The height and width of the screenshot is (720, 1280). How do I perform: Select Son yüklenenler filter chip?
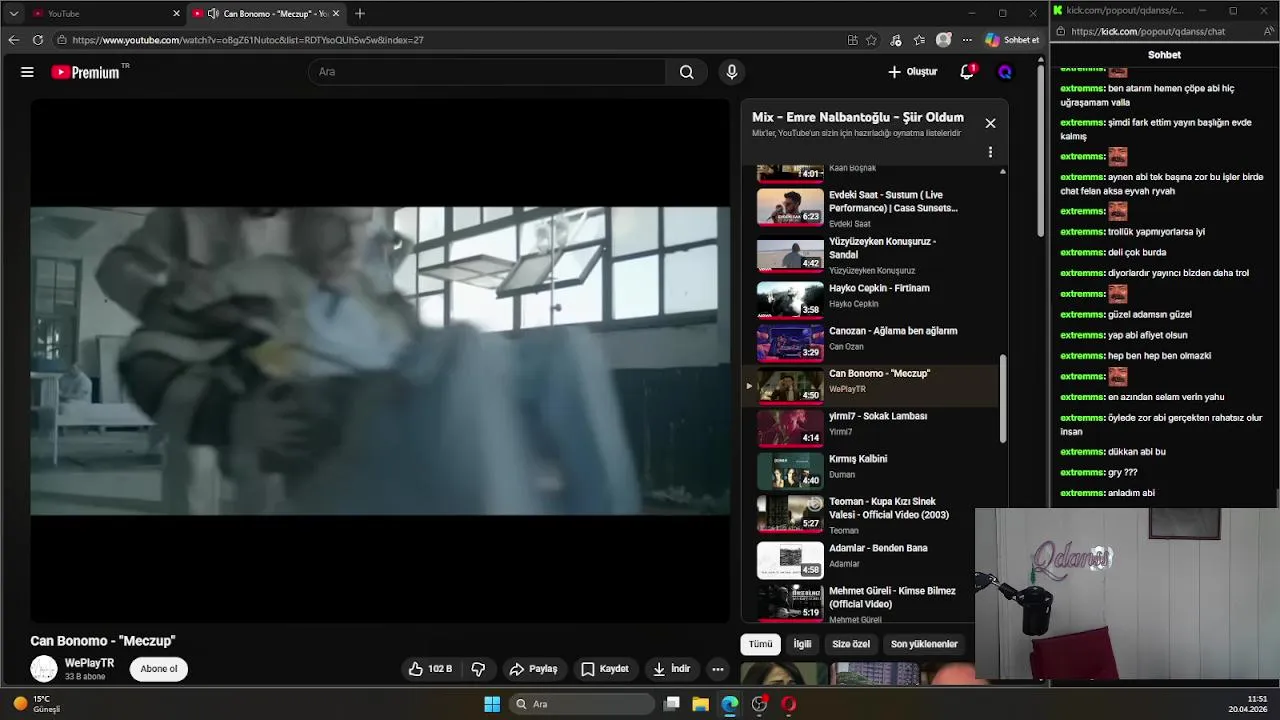tap(924, 644)
